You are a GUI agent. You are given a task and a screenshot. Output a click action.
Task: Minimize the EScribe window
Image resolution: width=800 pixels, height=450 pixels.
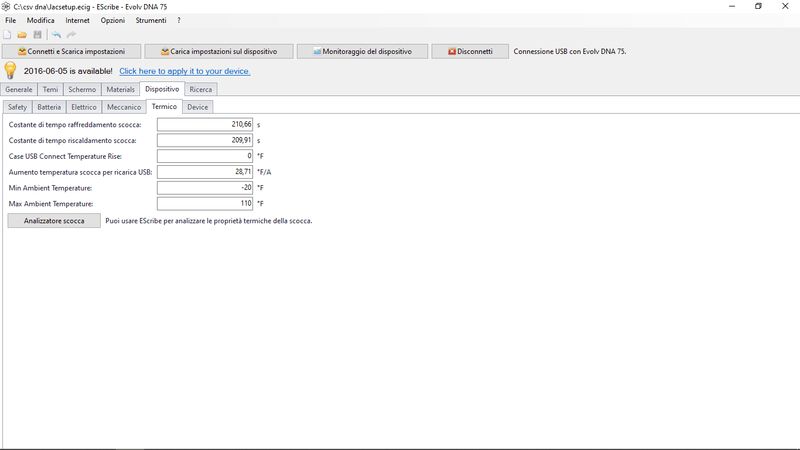[732, 7]
